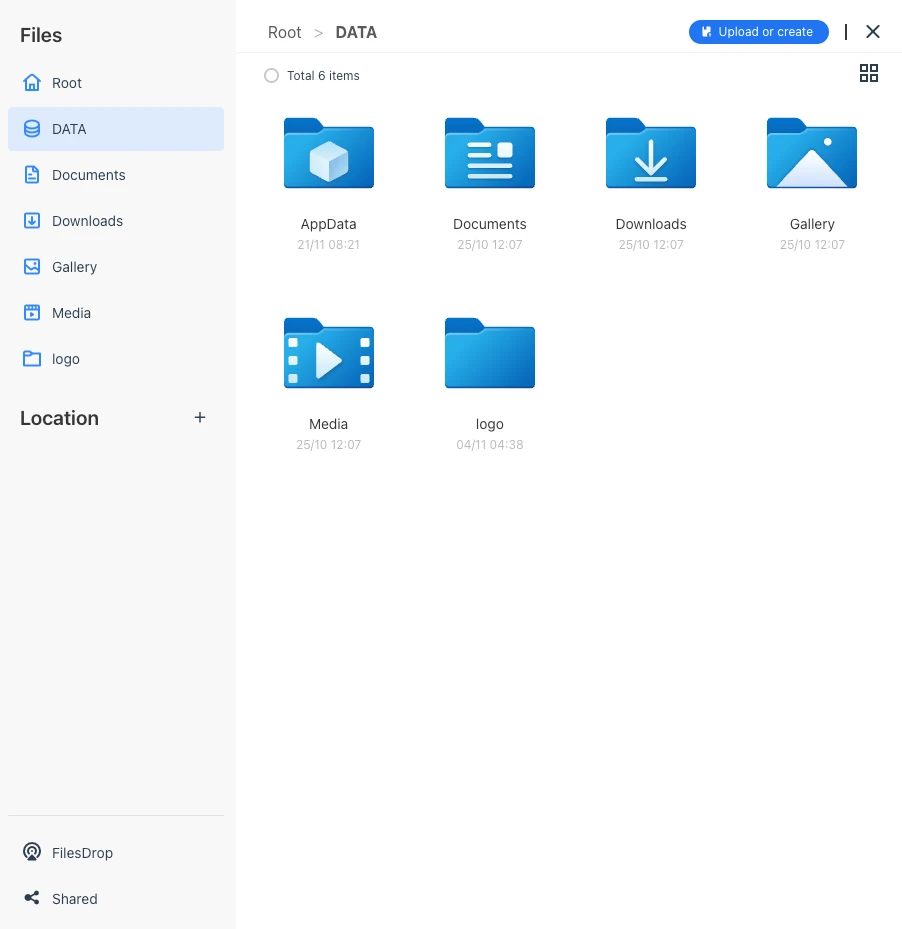Screen dimensions: 902x929
Task: Click the Total 6 items label
Action: pos(324,76)
